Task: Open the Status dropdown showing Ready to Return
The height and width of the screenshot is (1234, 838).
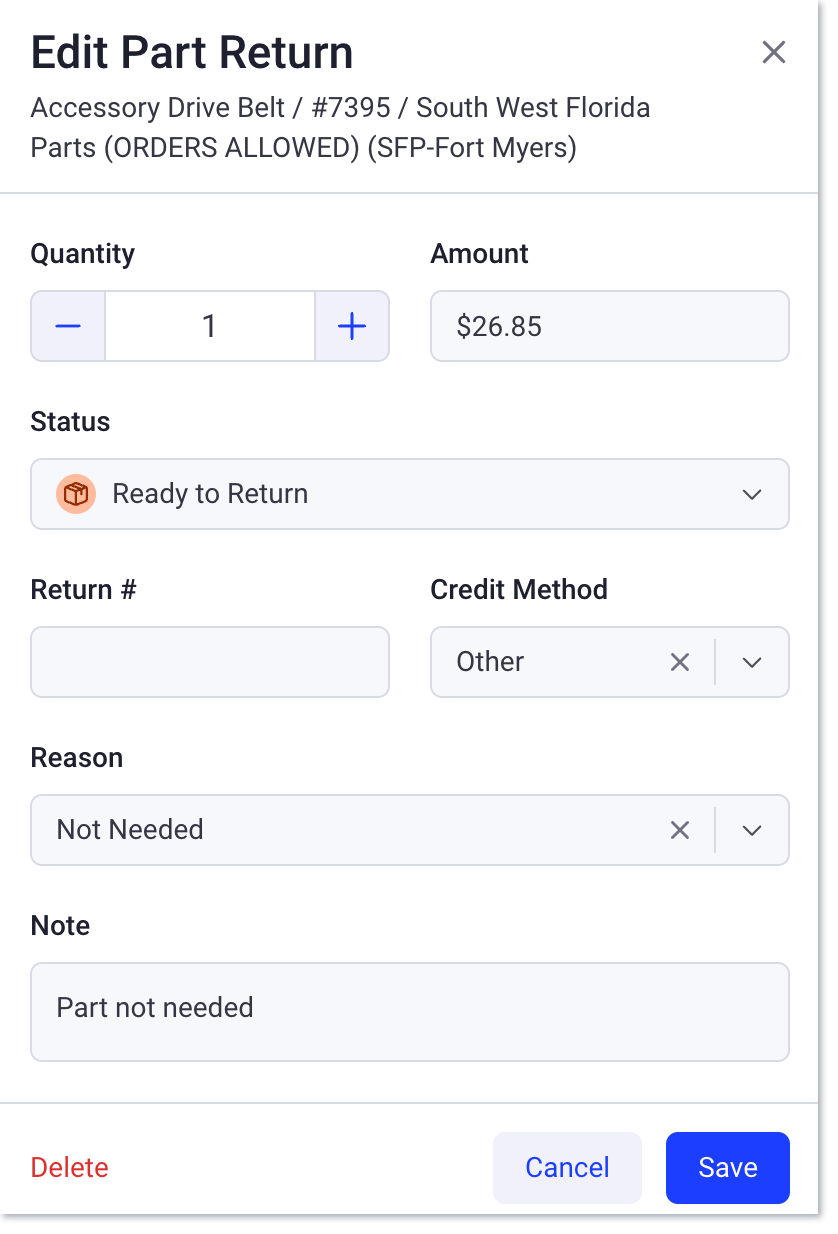Action: [x=400, y=494]
